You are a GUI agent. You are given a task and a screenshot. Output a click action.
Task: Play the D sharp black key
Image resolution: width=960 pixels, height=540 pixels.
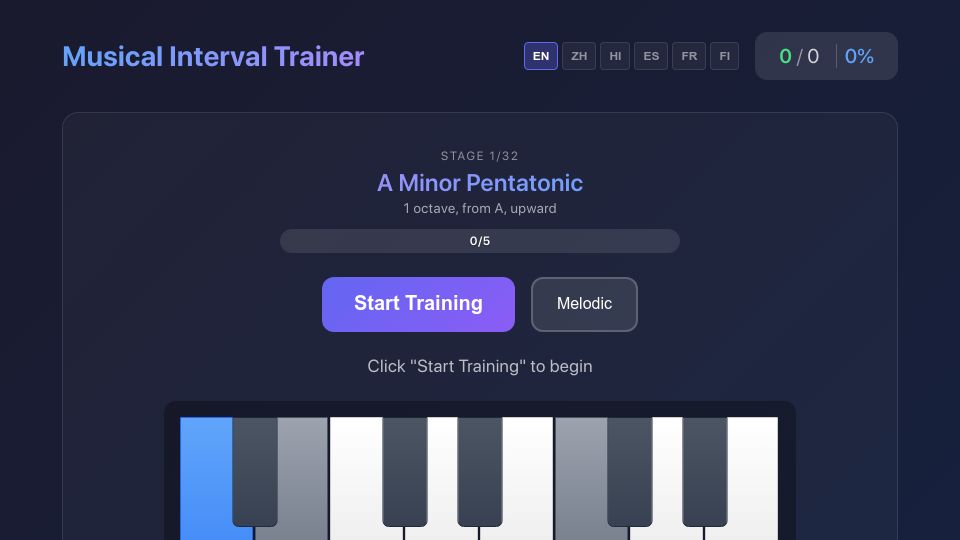[480, 471]
